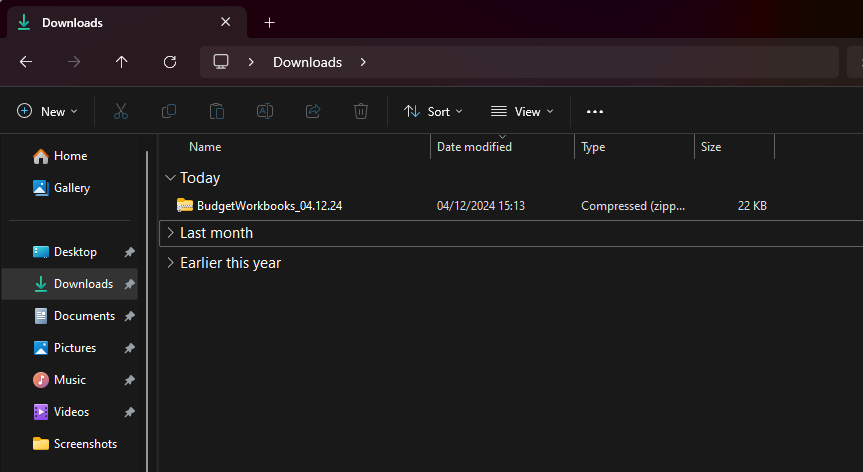
Task: Go up one folder level
Action: click(x=122, y=62)
